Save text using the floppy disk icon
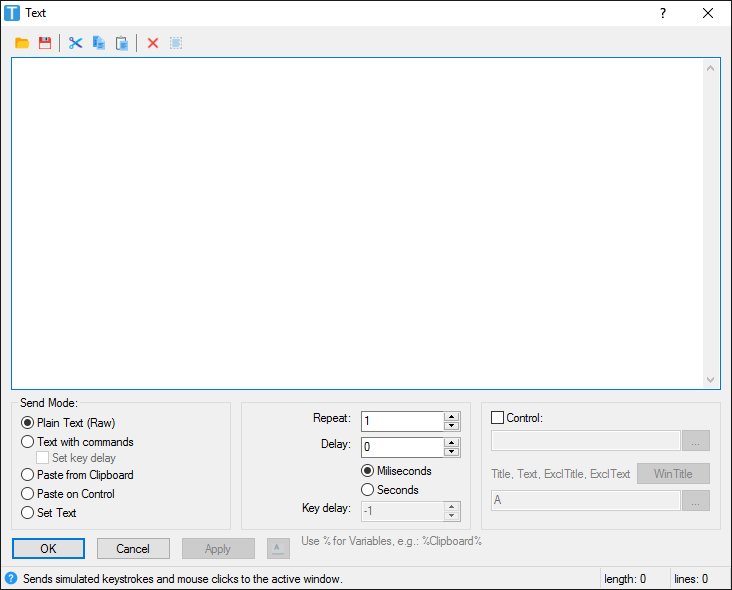The image size is (732, 590). (x=45, y=43)
